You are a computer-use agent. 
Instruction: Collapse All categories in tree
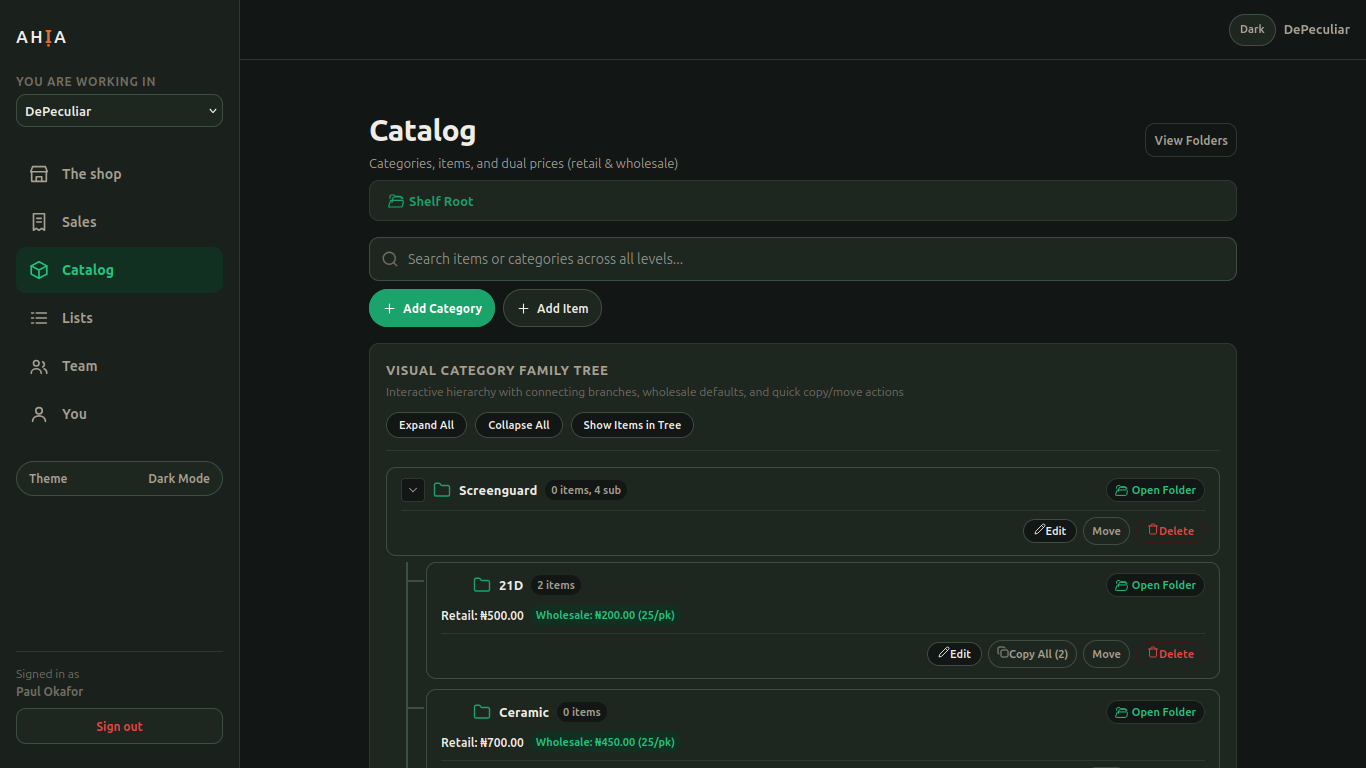(x=519, y=425)
